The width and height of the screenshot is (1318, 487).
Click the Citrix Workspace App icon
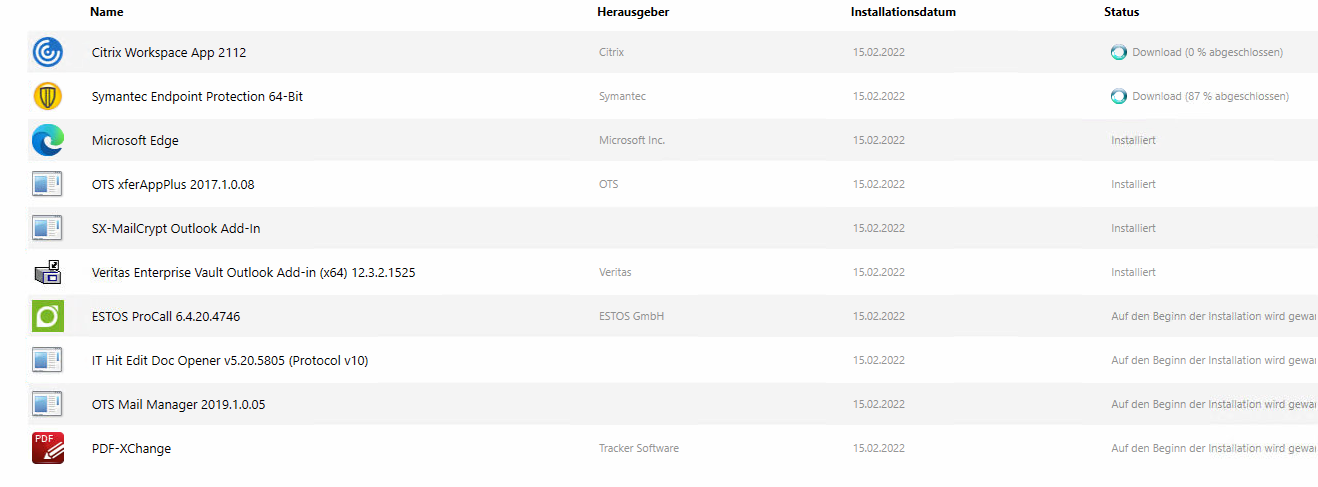tap(48, 52)
